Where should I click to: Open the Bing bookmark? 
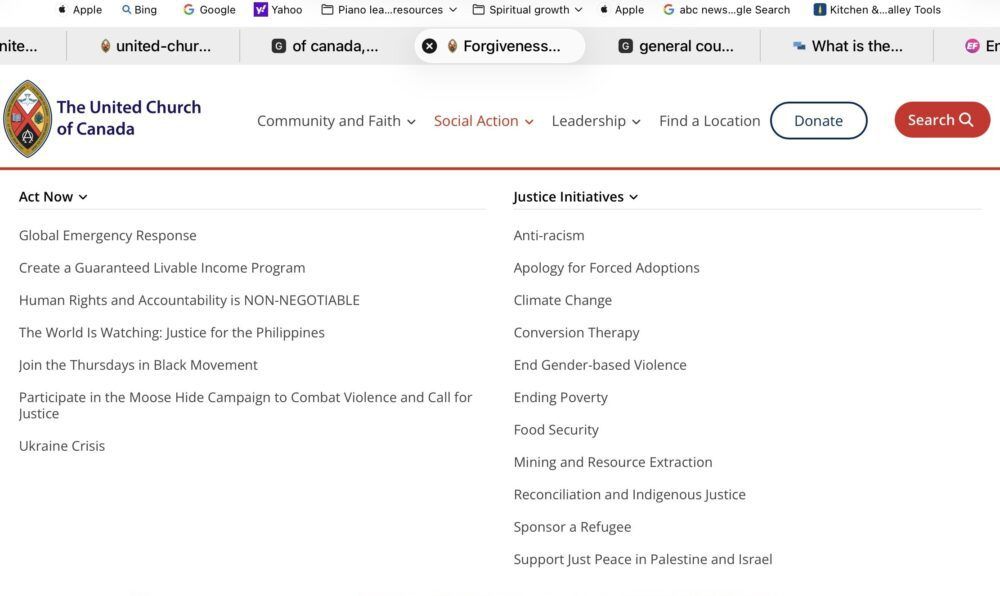[139, 10]
